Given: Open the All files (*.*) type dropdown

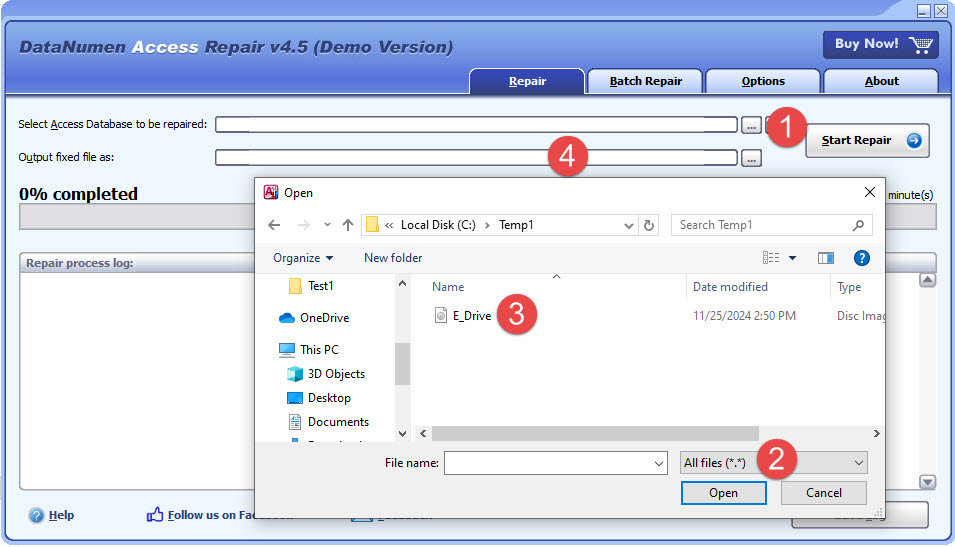Looking at the screenshot, I should click(x=773, y=463).
